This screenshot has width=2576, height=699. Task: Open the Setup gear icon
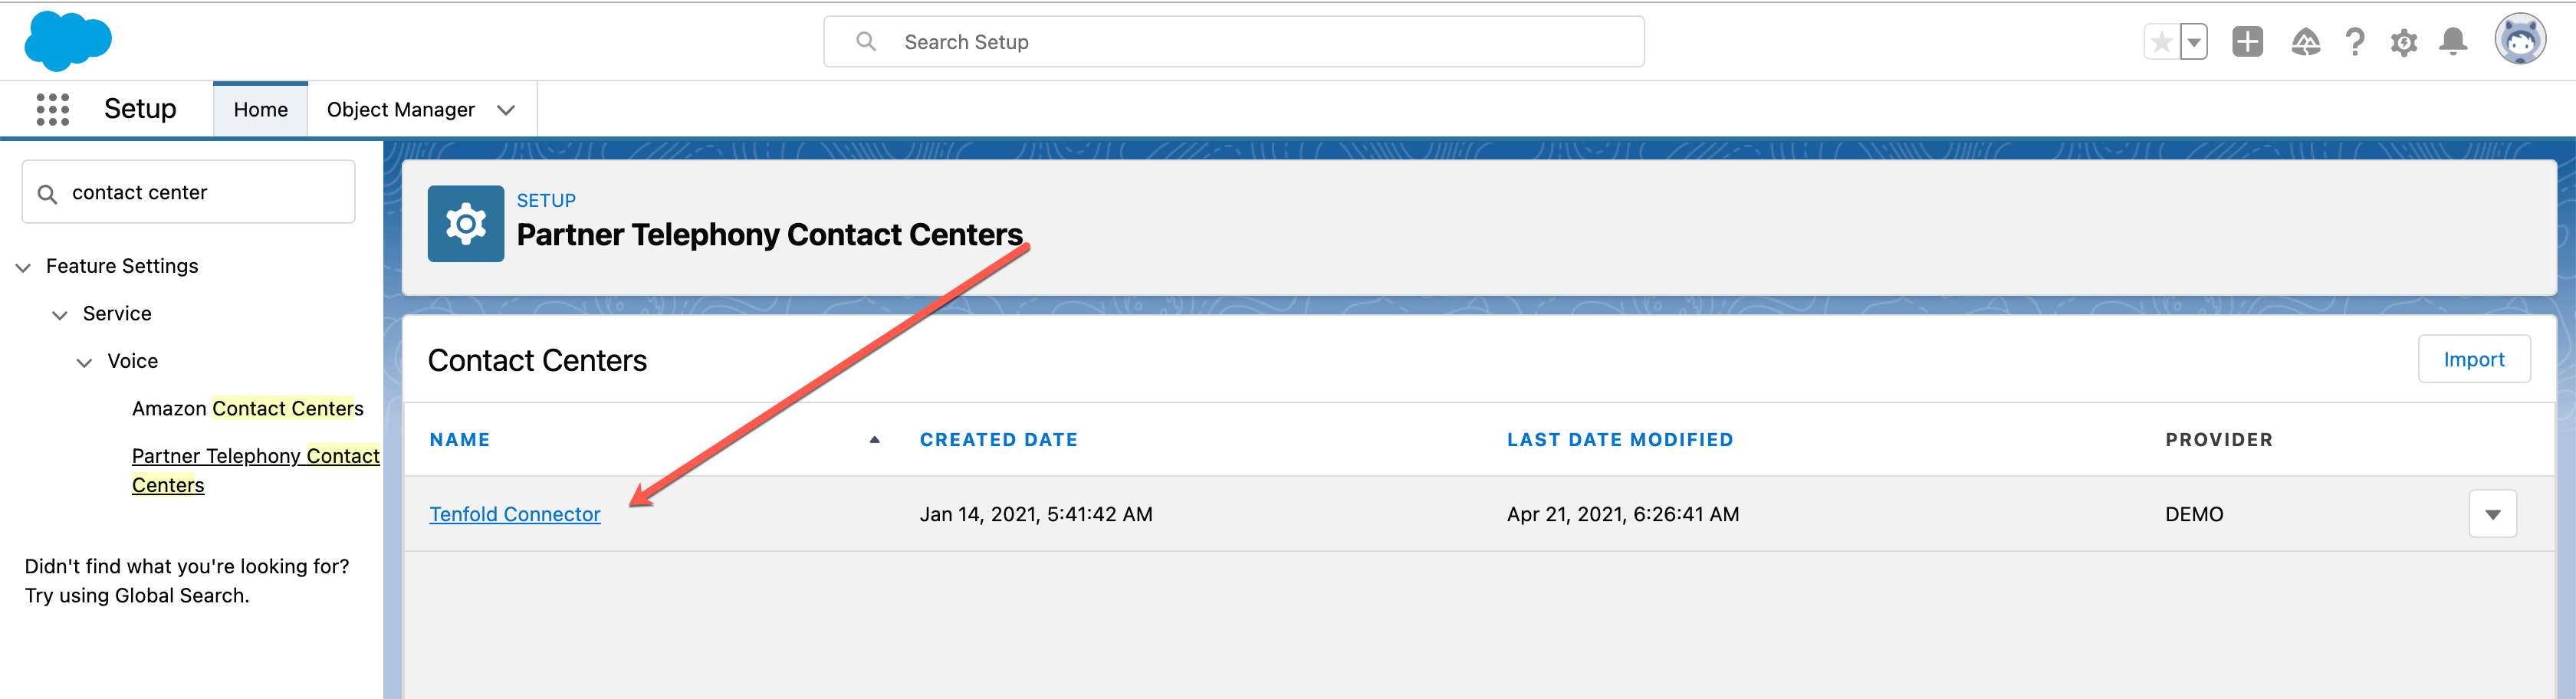[x=2404, y=41]
